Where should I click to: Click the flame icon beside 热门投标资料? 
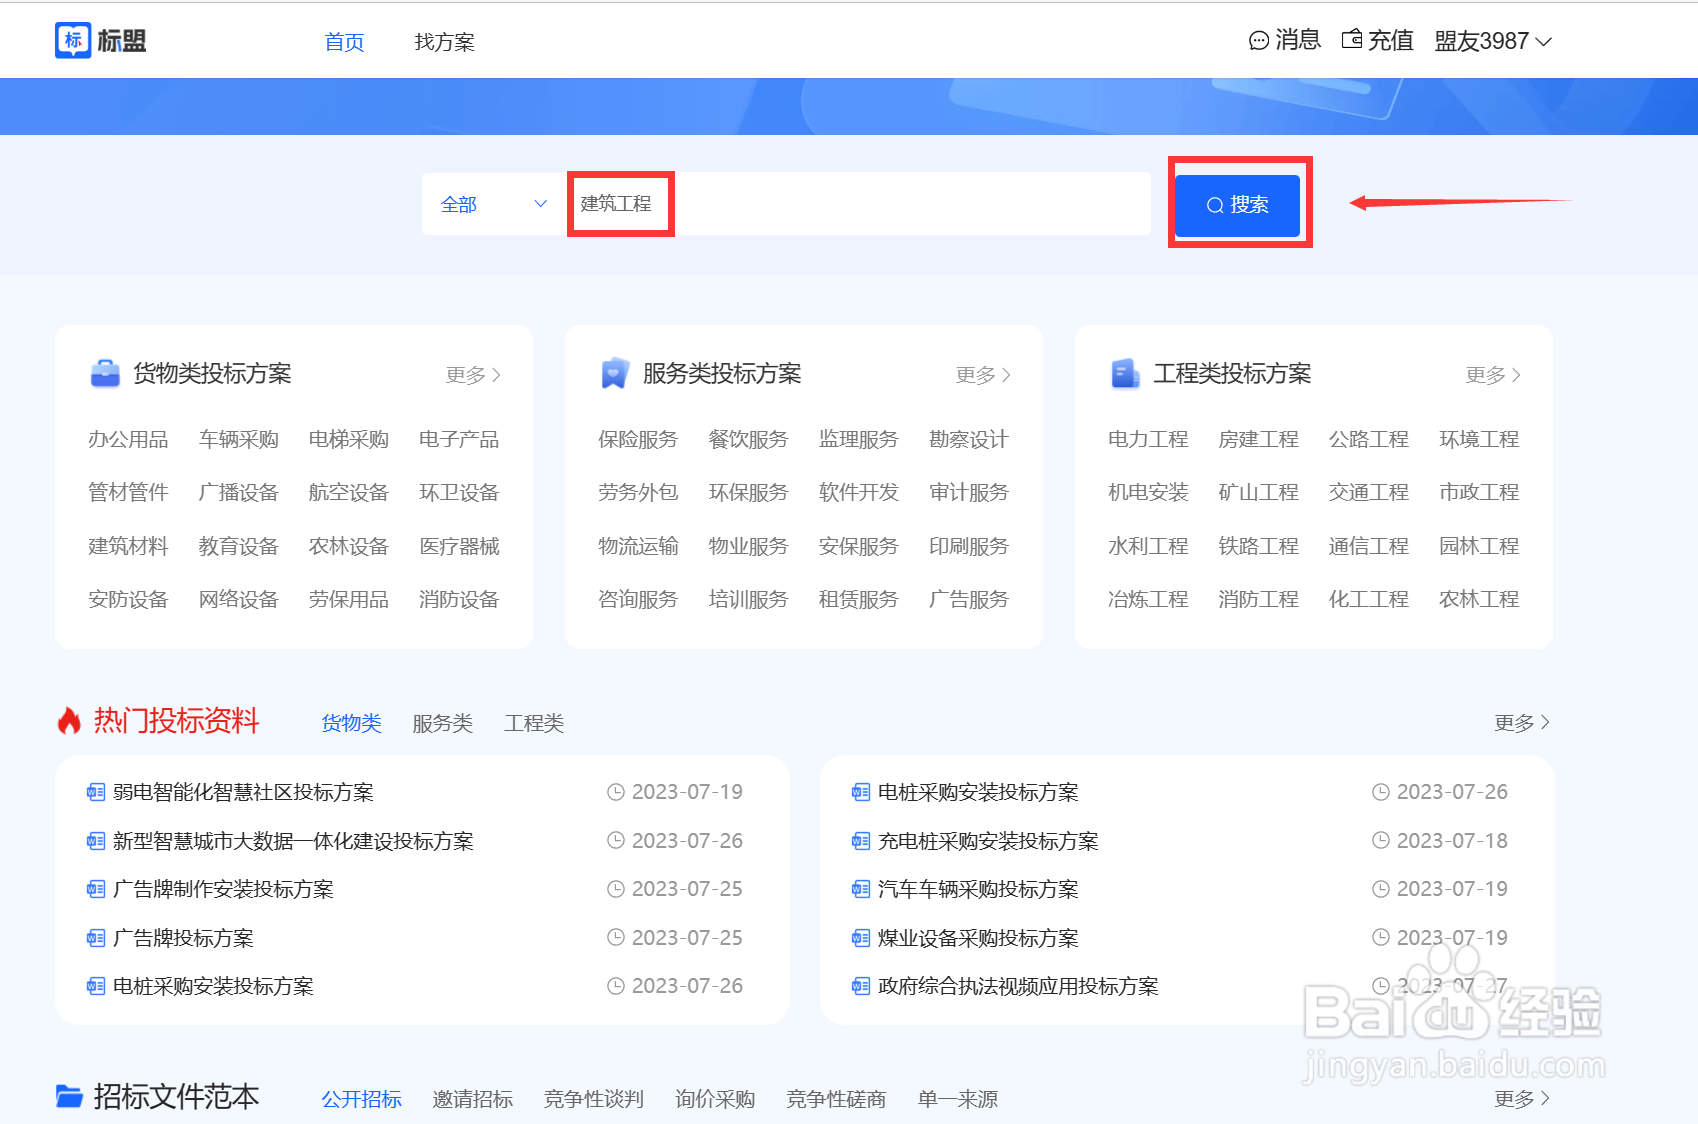(x=68, y=720)
